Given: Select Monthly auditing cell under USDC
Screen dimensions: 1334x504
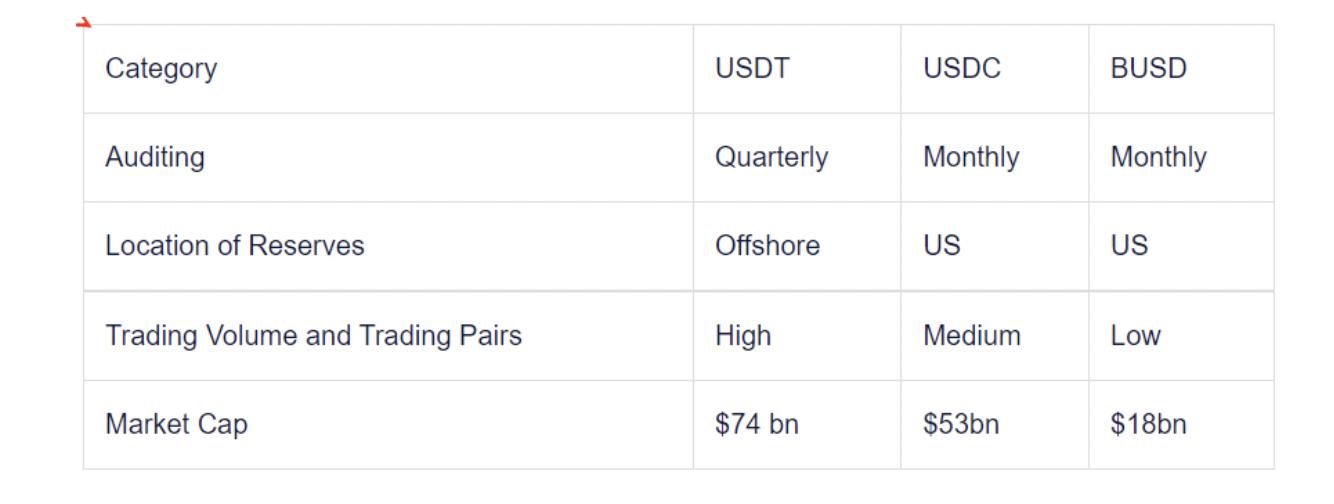Looking at the screenshot, I should click(x=971, y=157).
